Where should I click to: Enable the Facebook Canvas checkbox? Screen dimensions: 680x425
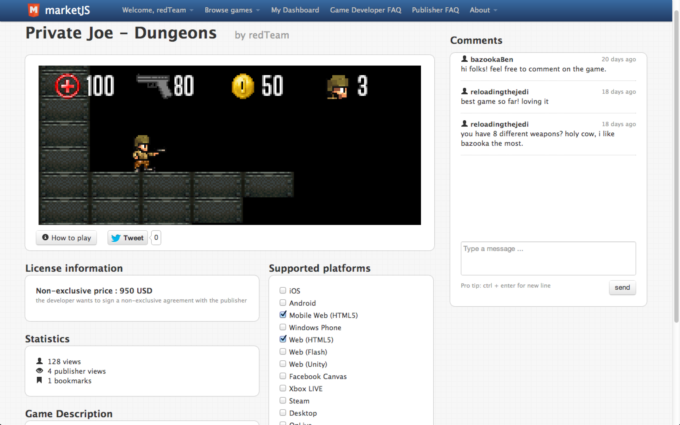click(x=283, y=376)
